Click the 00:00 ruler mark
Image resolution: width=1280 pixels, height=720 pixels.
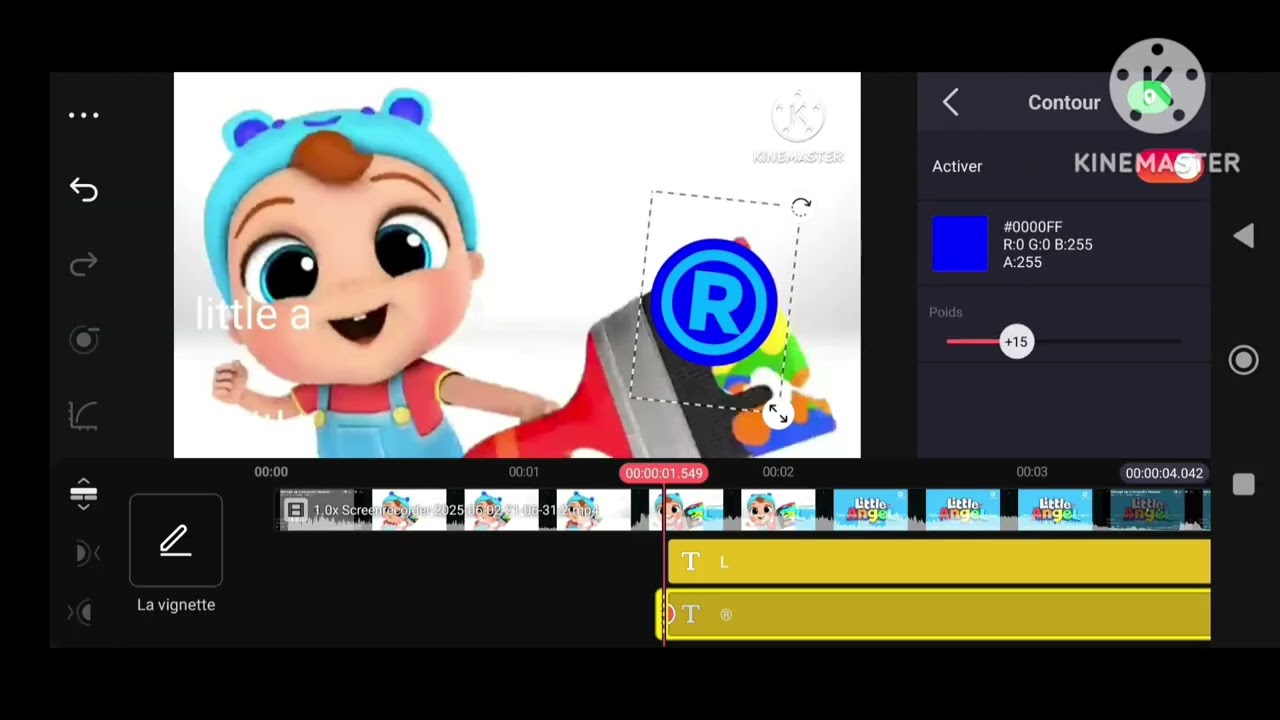click(271, 472)
